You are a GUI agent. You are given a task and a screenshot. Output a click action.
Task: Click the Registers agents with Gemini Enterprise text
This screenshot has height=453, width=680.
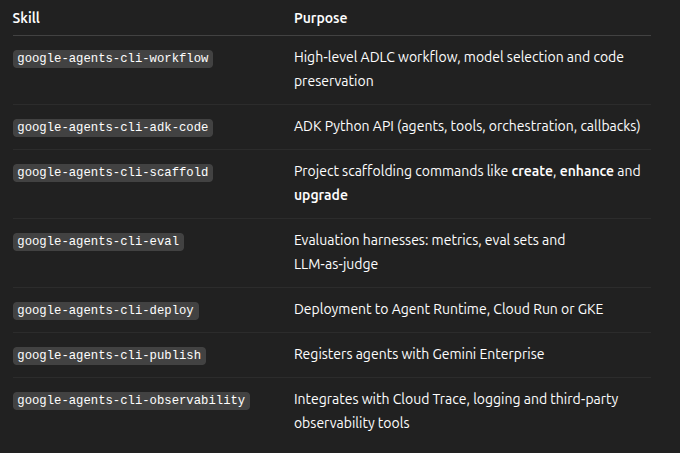coord(419,354)
